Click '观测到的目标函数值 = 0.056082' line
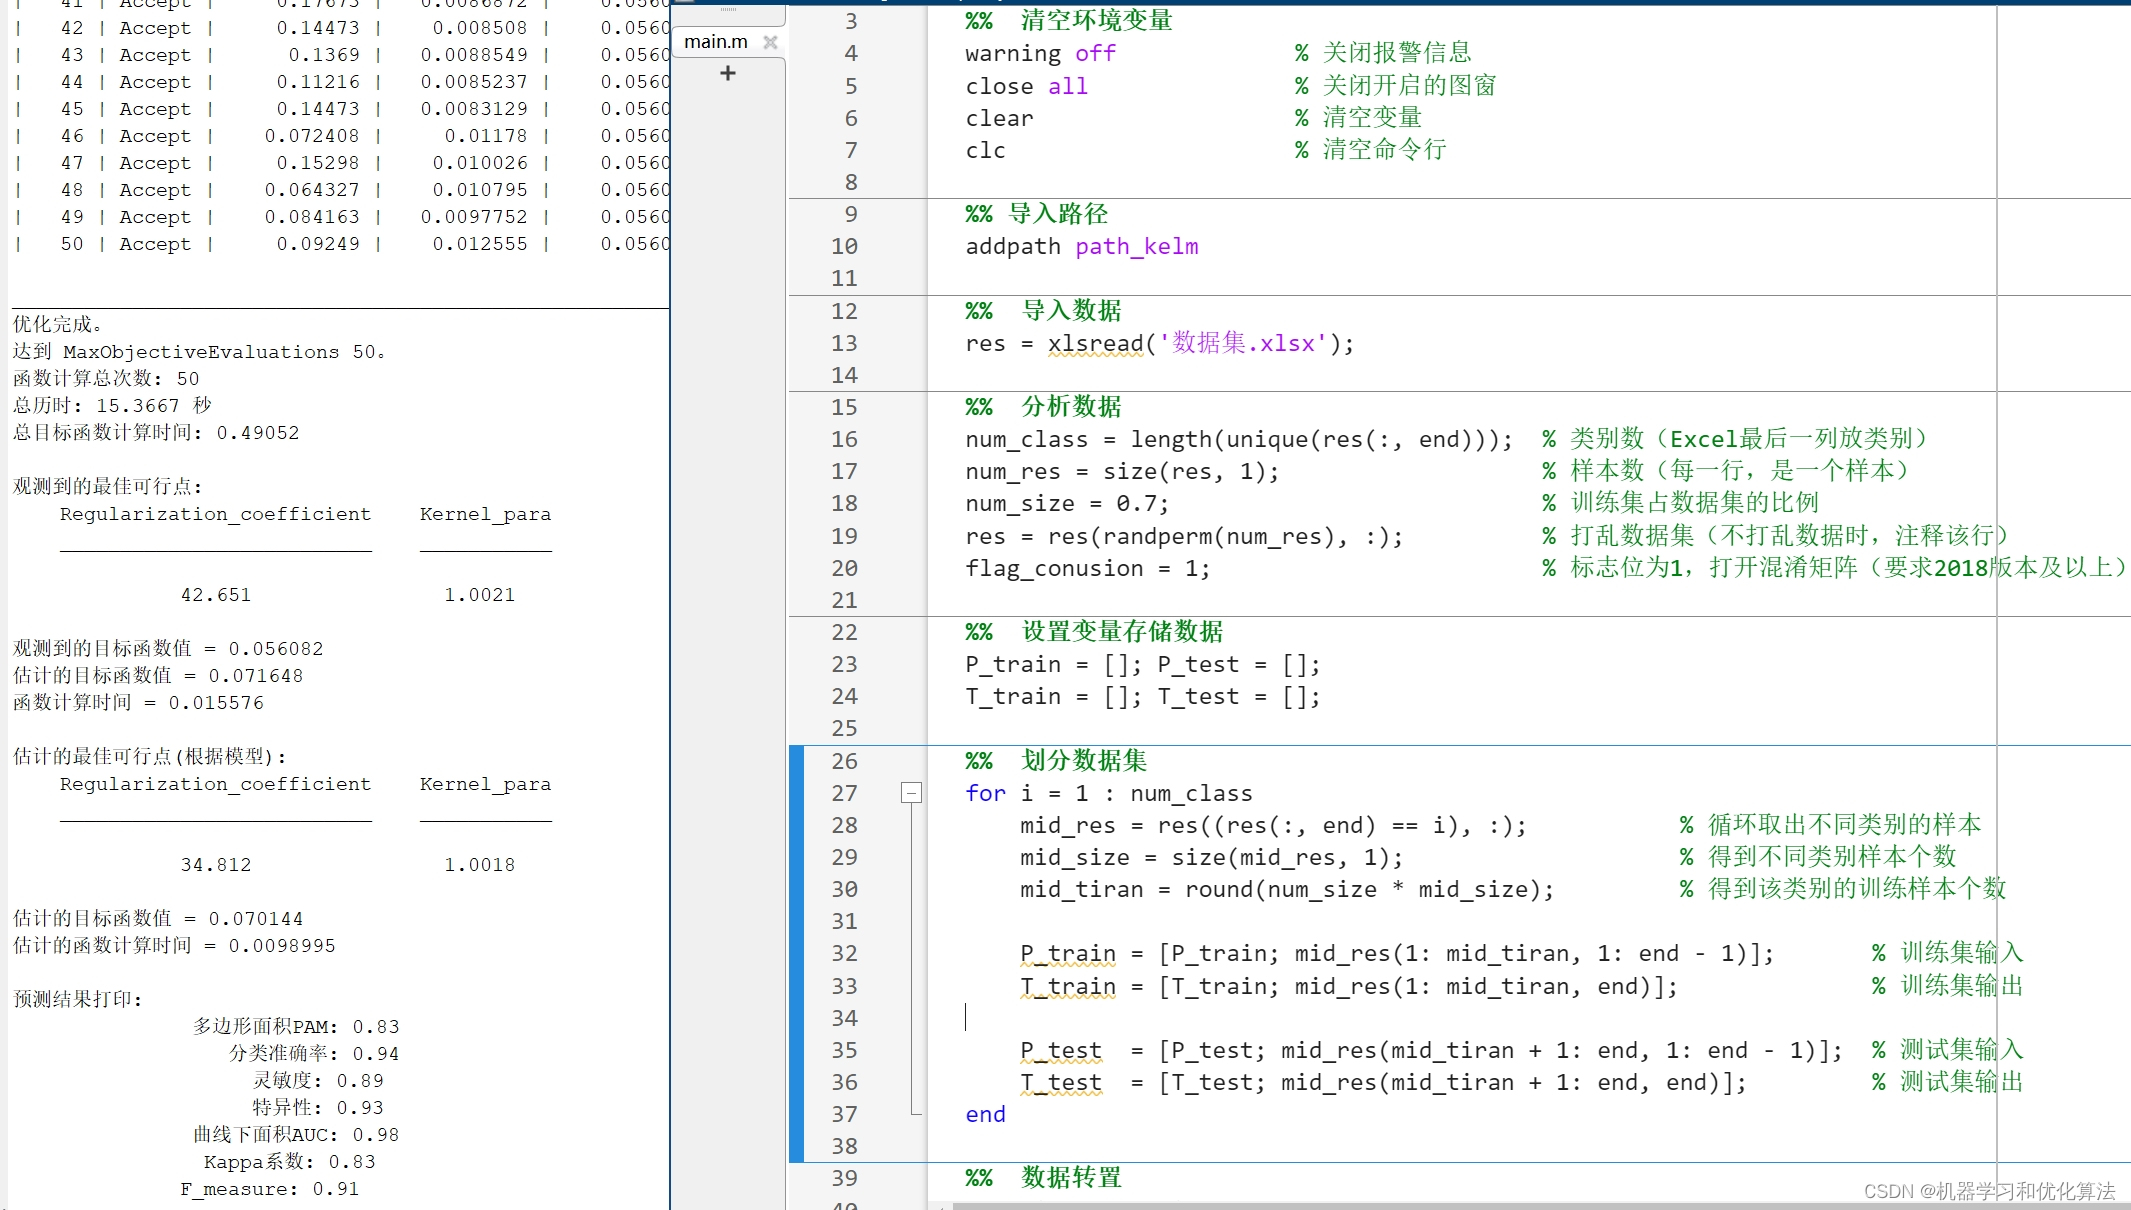 click(168, 649)
